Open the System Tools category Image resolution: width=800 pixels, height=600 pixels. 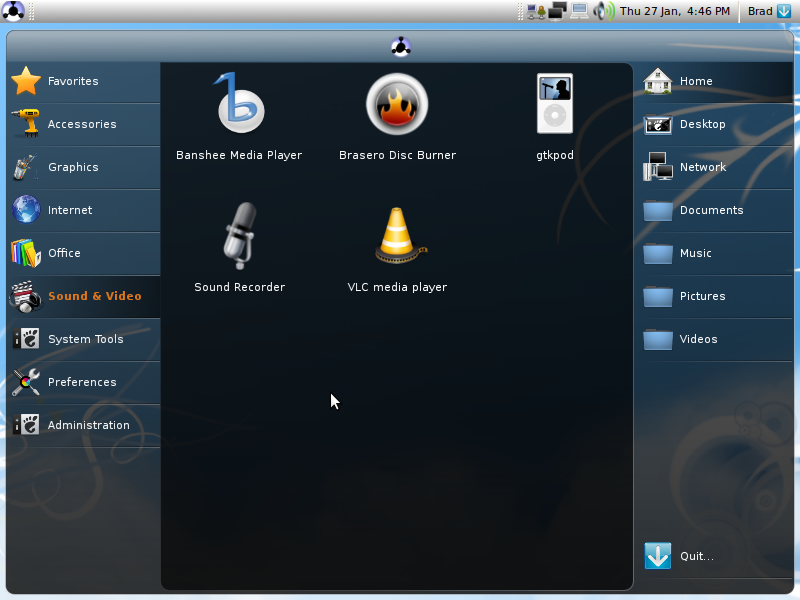point(84,339)
